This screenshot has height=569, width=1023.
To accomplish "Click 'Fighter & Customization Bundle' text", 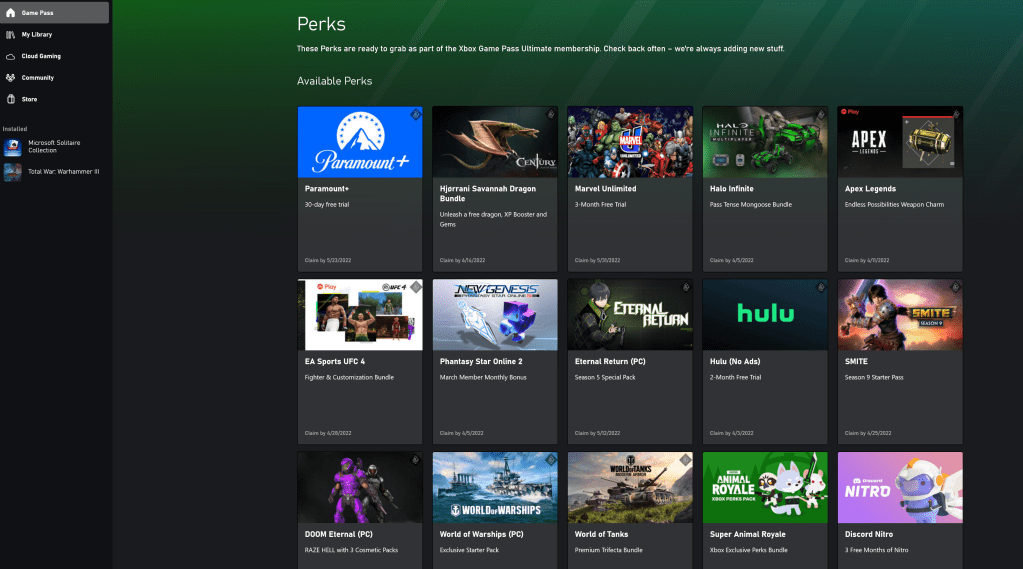I will pyautogui.click(x=349, y=377).
